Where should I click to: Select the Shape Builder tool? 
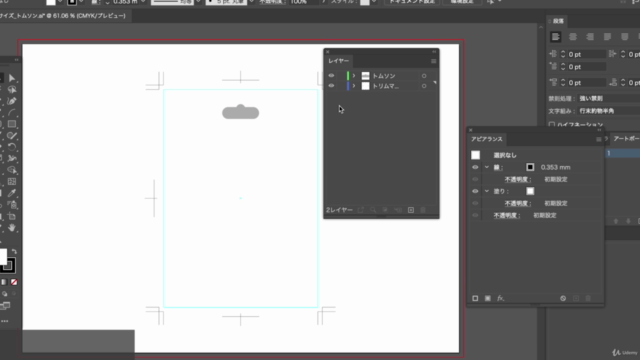coord(12,170)
